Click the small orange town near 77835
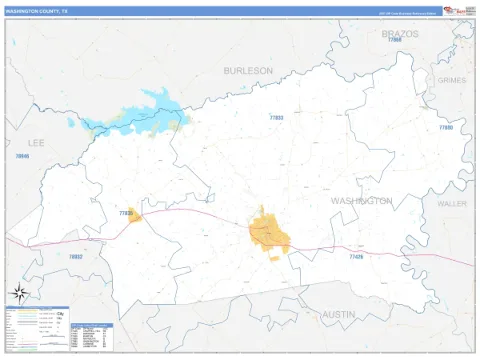The height and width of the screenshot is (360, 480). [135, 215]
